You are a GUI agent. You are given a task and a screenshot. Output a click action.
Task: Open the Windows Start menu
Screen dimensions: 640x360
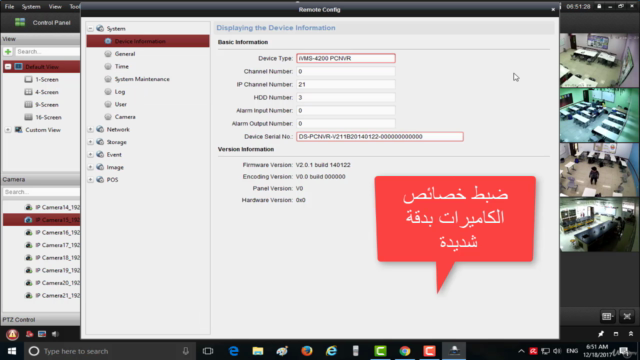coord(12,351)
